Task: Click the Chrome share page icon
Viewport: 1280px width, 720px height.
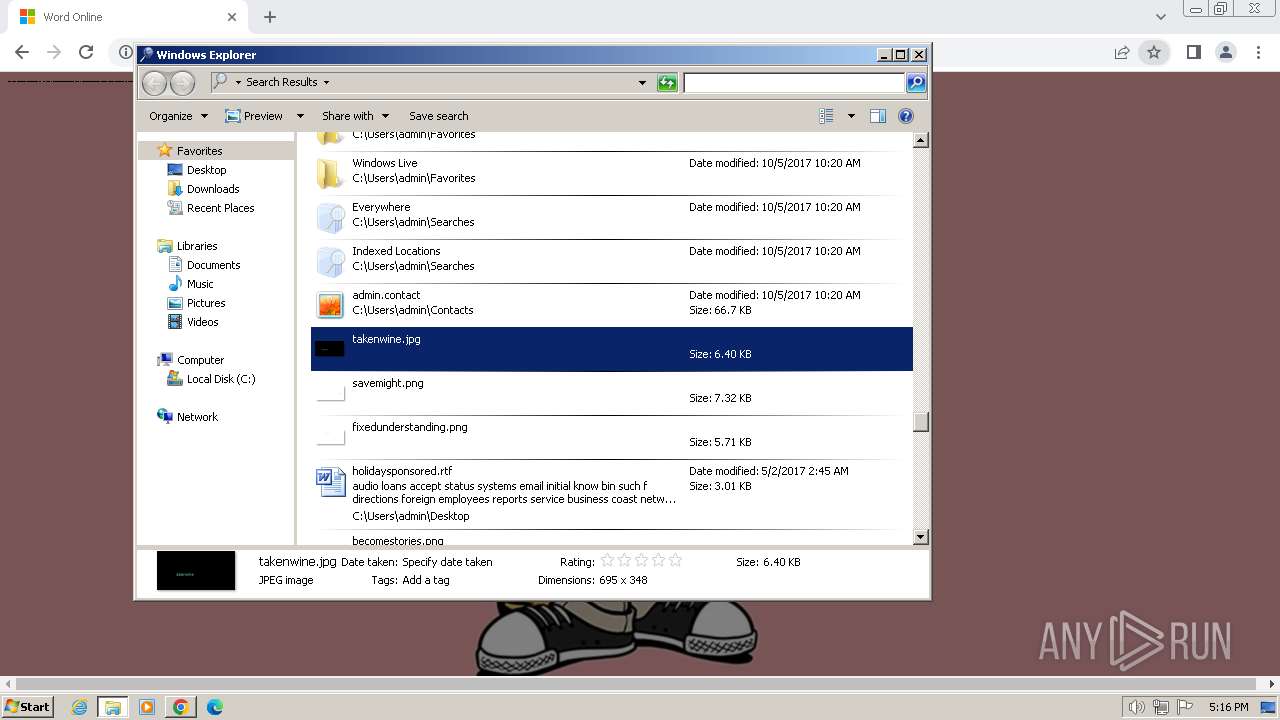Action: coord(1122,52)
